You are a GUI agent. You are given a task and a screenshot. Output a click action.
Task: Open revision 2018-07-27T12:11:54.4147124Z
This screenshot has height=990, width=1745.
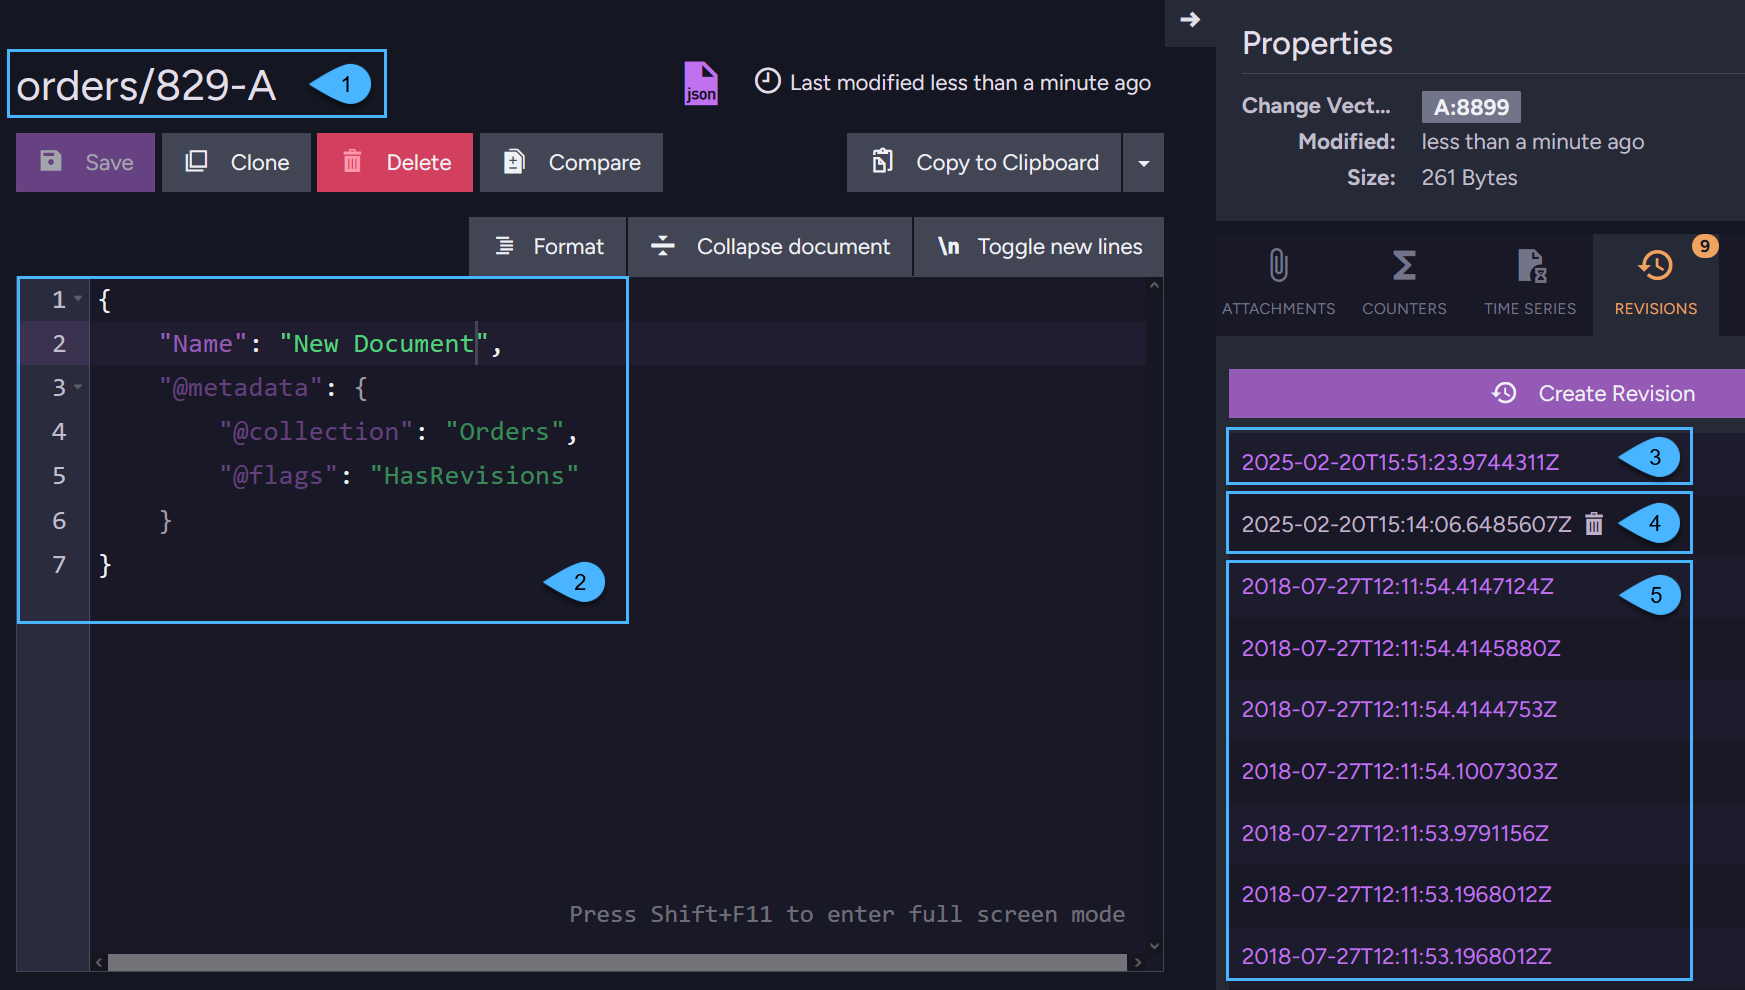[1397, 586]
